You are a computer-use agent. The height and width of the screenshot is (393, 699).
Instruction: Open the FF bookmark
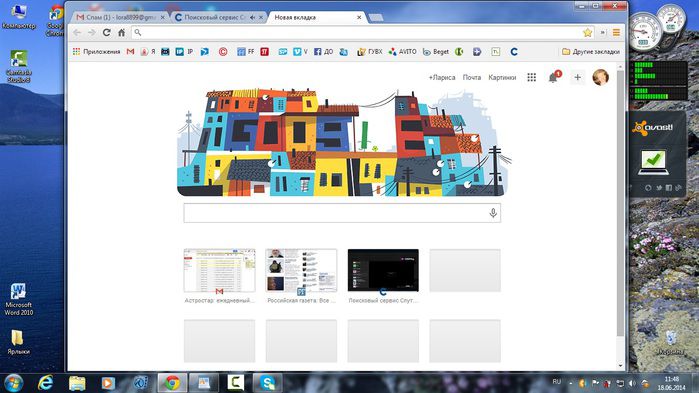(246, 52)
